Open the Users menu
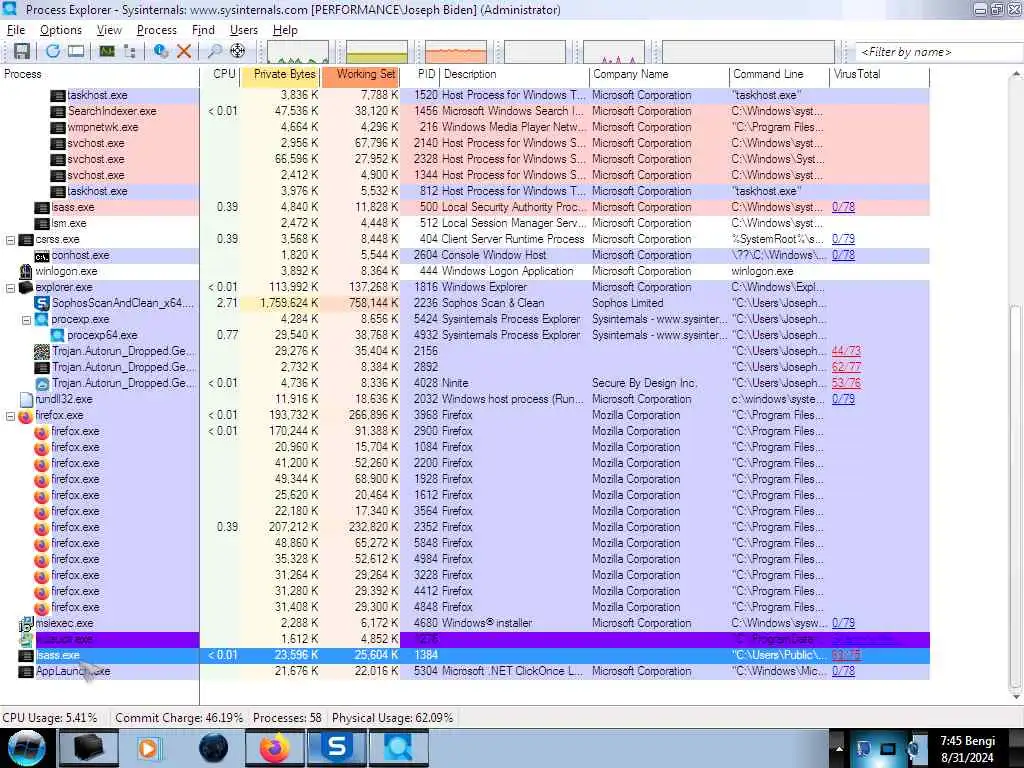Viewport: 1024px width, 768px height. point(244,30)
